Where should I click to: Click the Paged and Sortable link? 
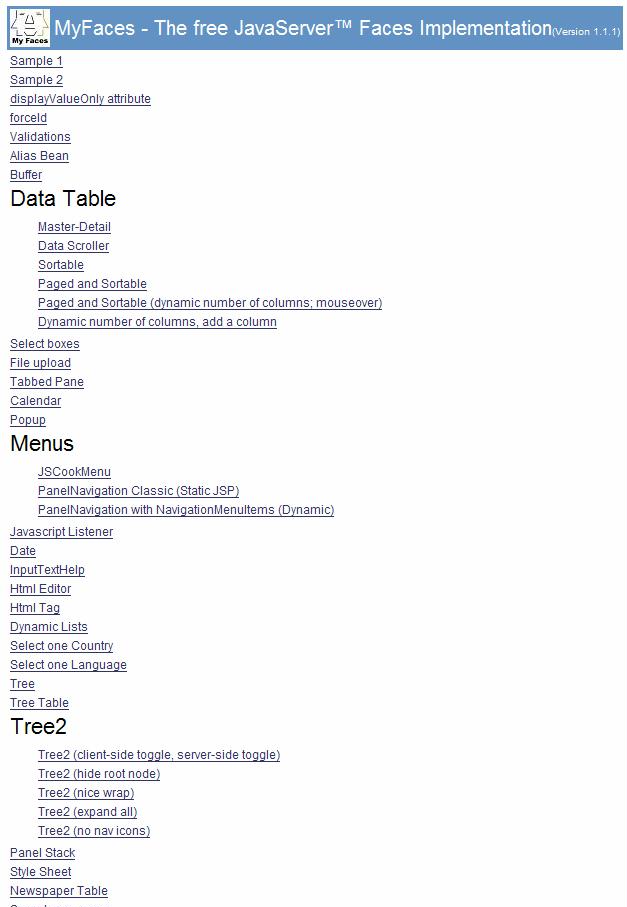92,284
